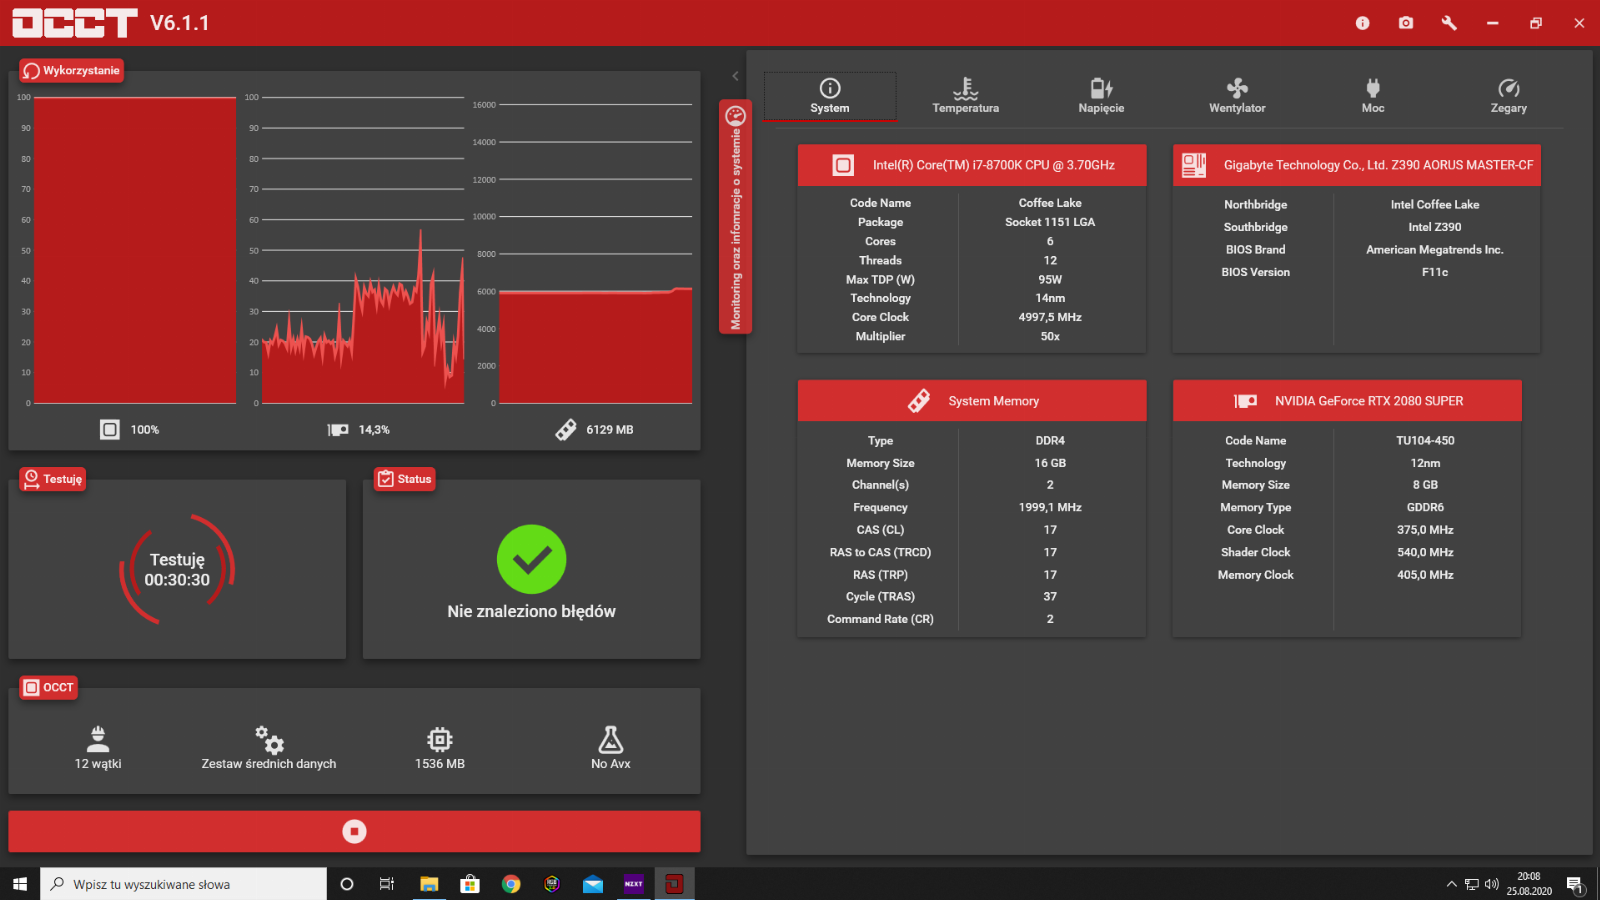
Task: Click the Testuję panel label
Action: (x=53, y=479)
